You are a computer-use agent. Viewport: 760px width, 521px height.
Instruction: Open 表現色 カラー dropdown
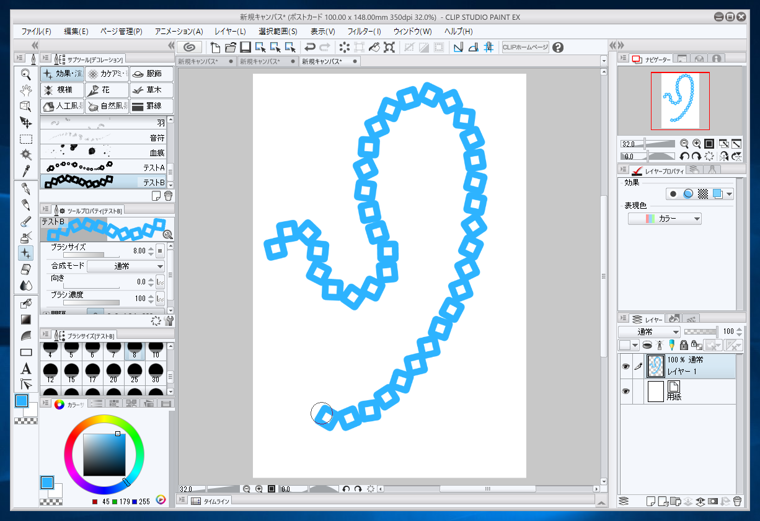(x=665, y=219)
